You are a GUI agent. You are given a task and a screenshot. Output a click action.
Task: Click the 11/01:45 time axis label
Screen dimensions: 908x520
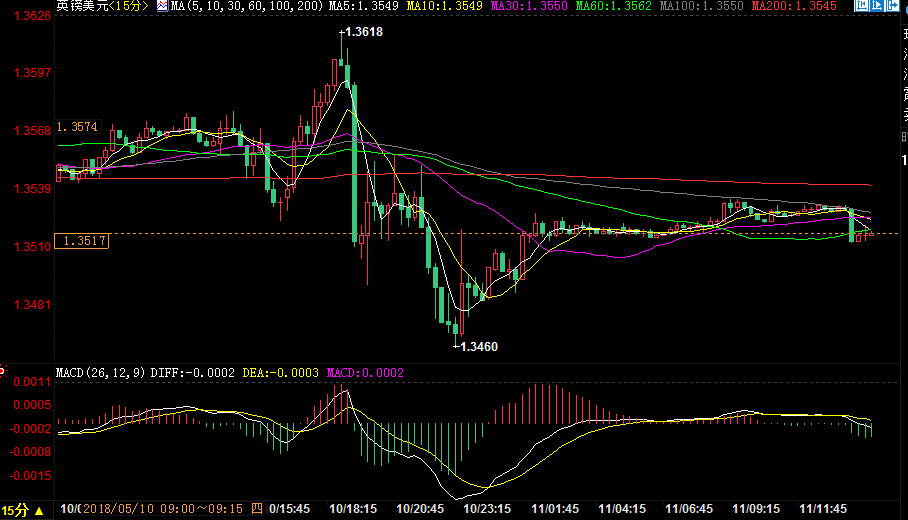(x=555, y=509)
